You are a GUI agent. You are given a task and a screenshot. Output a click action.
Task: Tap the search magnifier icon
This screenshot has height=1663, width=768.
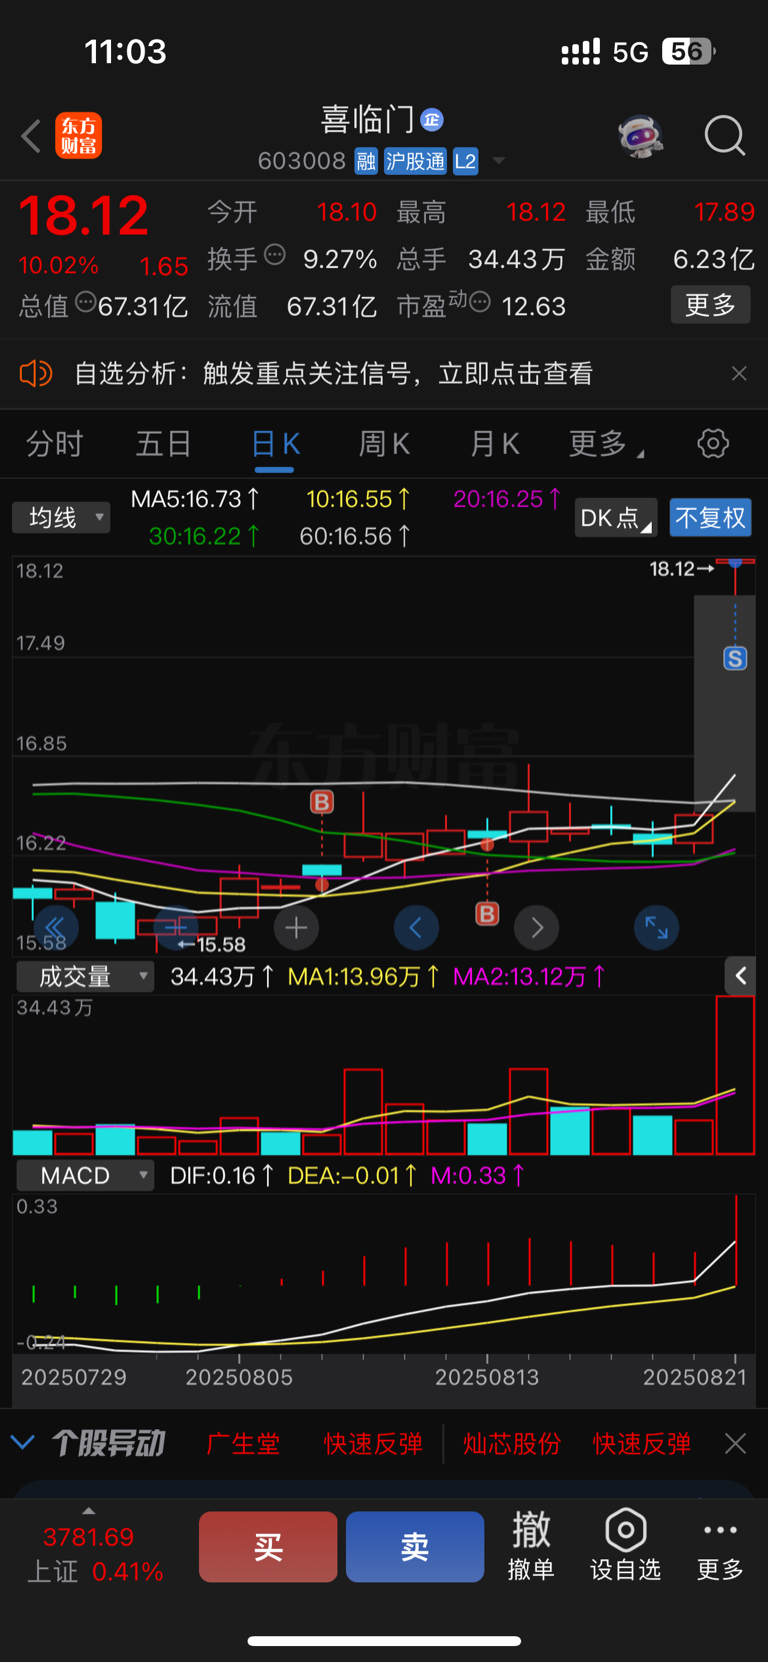[725, 136]
